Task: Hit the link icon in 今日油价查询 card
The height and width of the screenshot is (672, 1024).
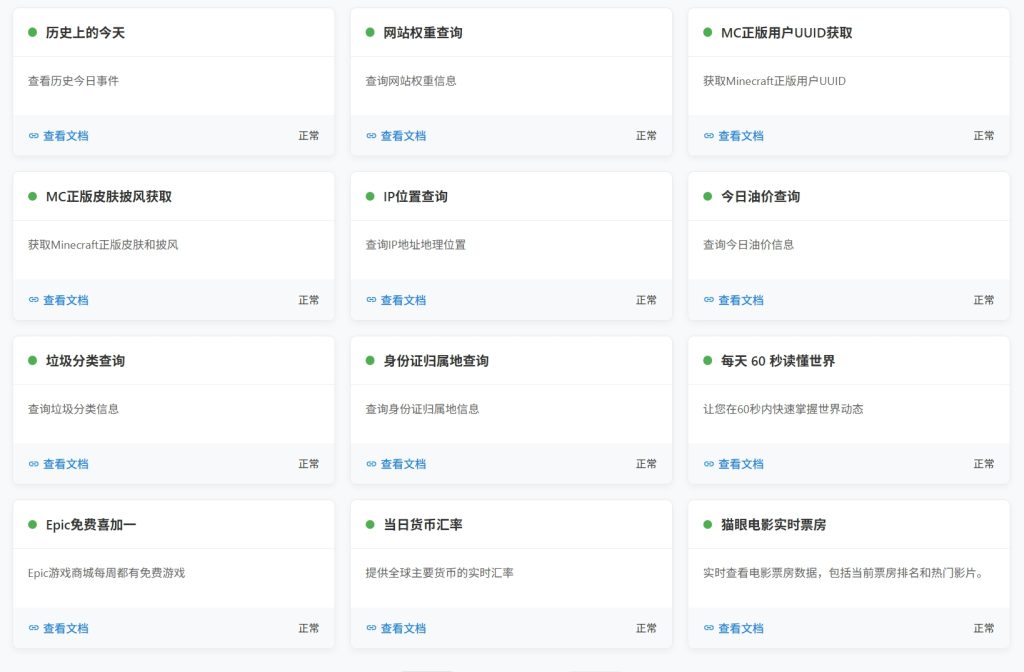Action: tap(709, 300)
